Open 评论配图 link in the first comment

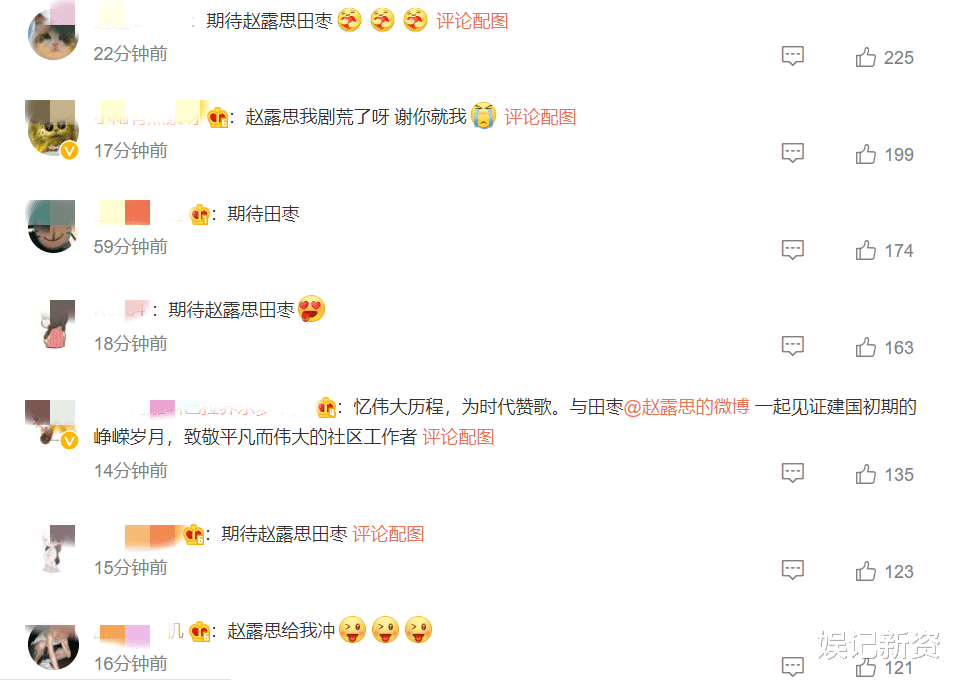coord(472,21)
